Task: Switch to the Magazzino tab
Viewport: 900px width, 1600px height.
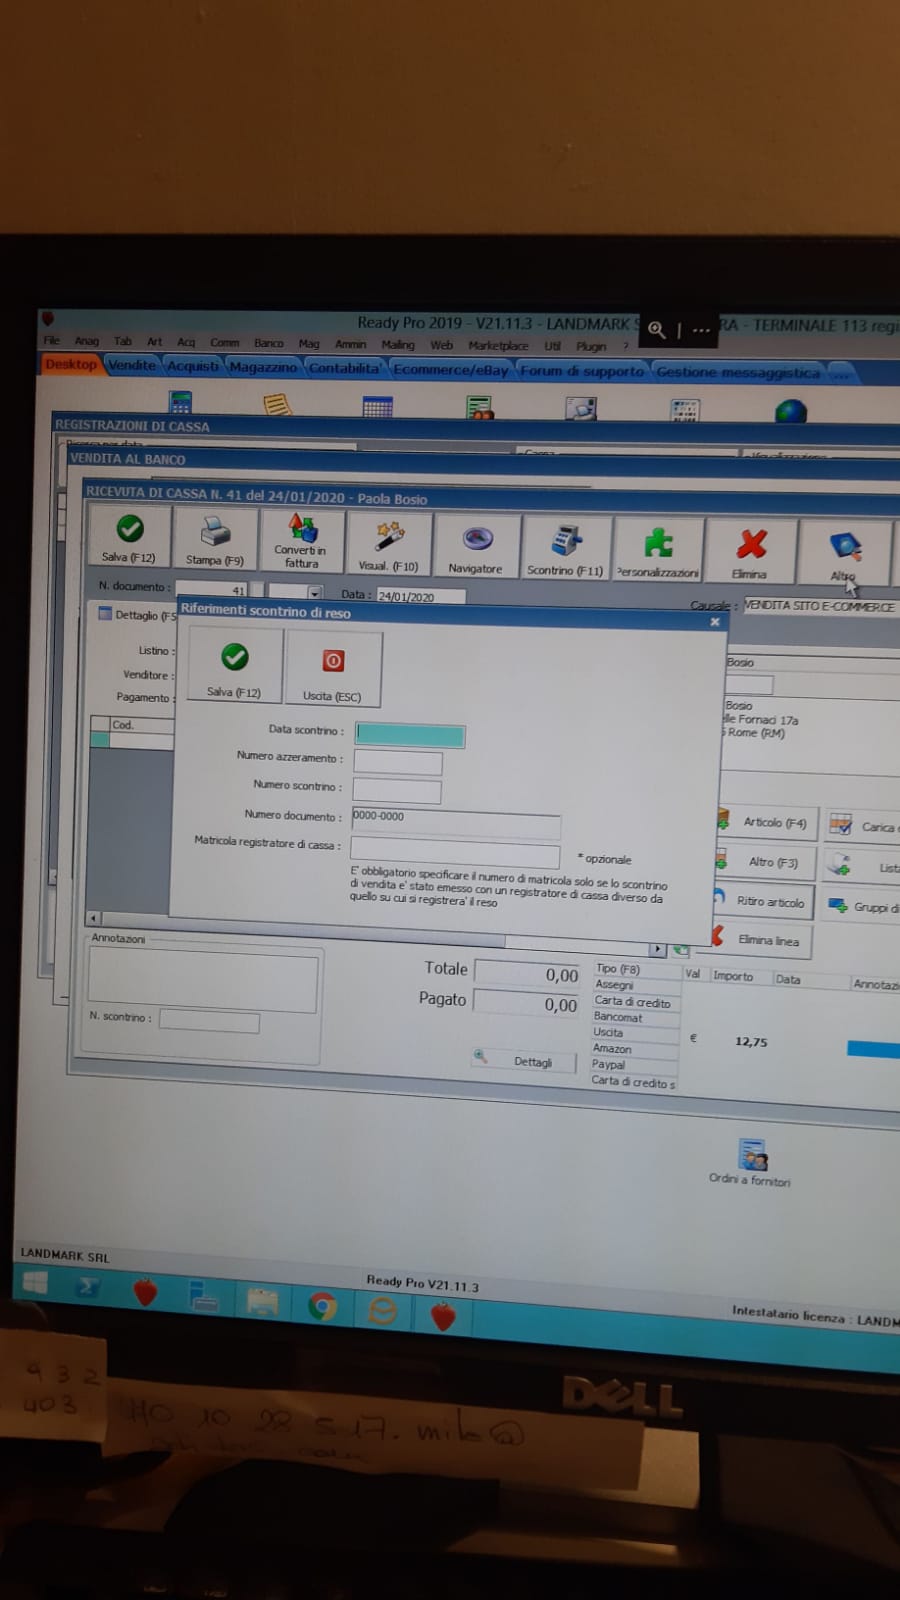Action: coord(264,367)
